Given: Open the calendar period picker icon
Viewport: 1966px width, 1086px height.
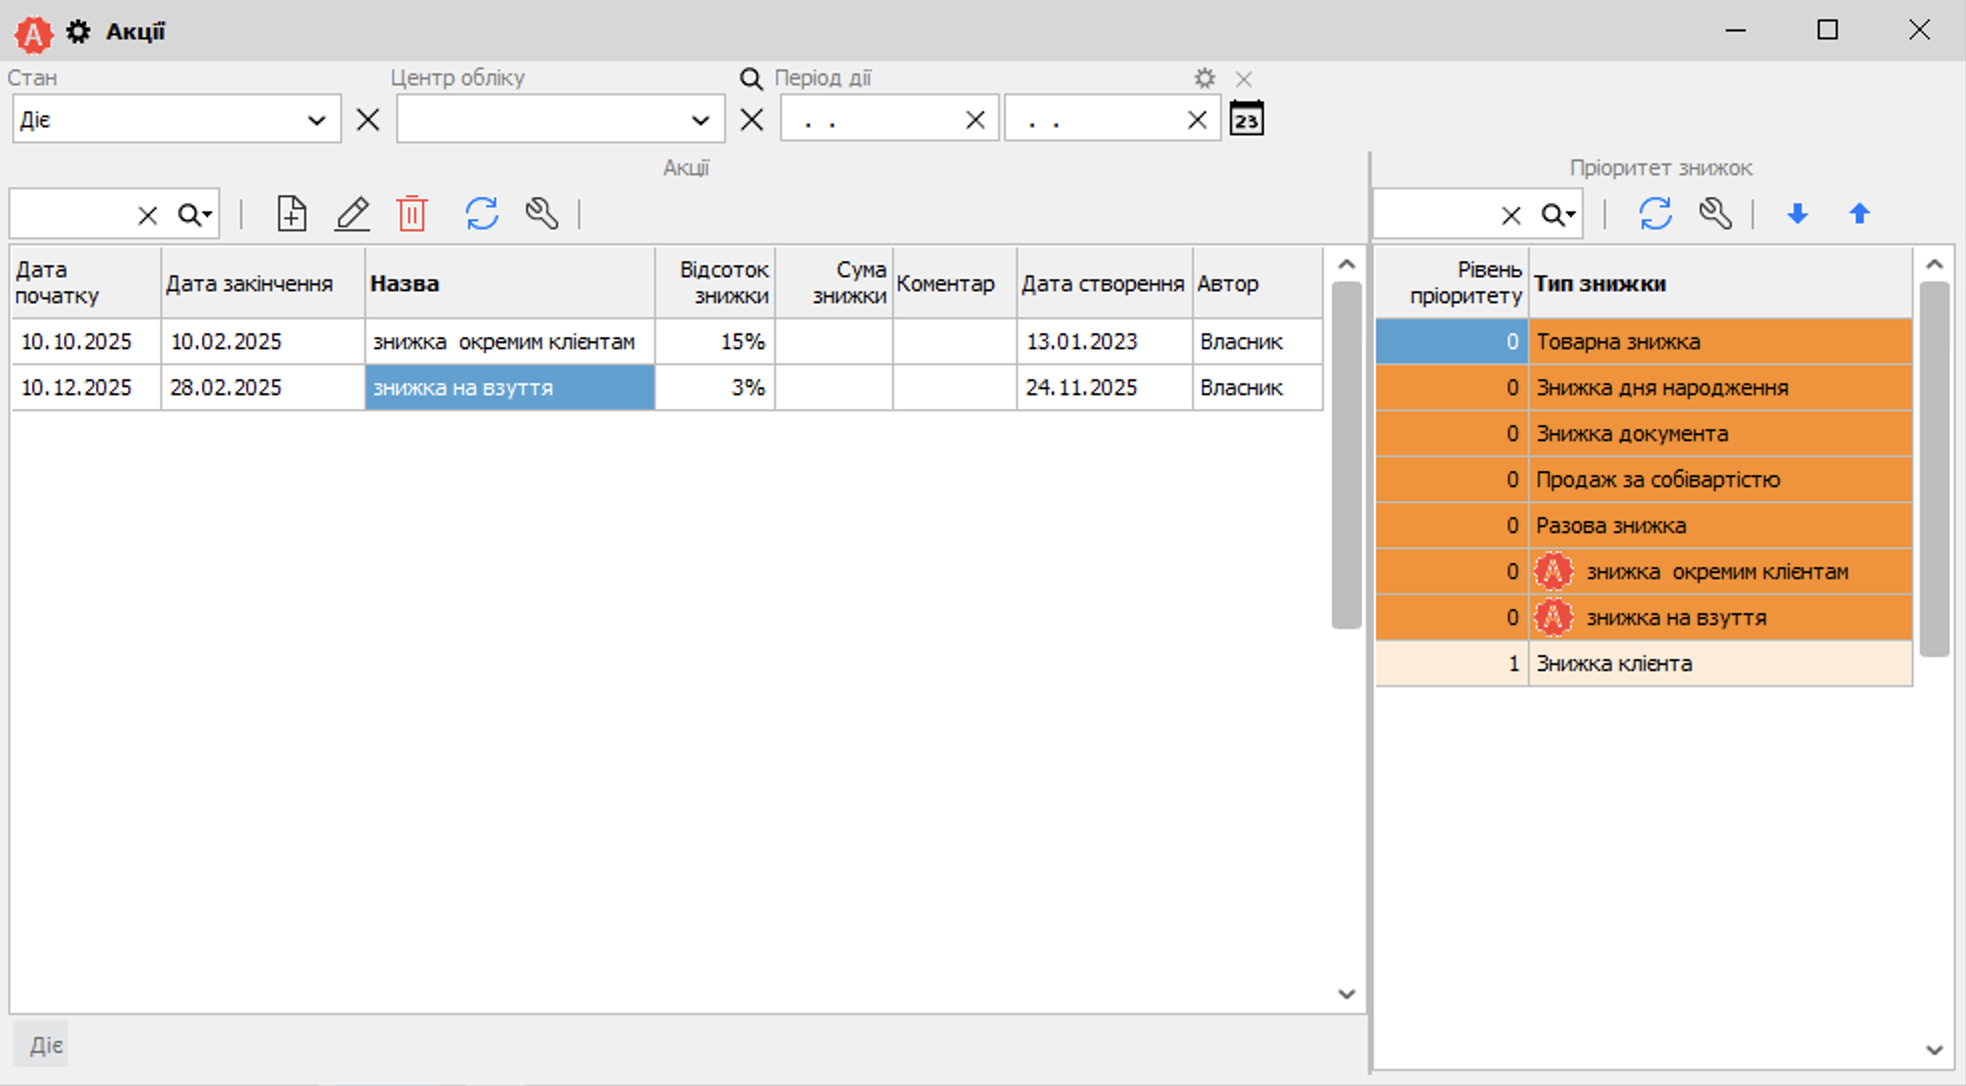Looking at the screenshot, I should coord(1246,119).
